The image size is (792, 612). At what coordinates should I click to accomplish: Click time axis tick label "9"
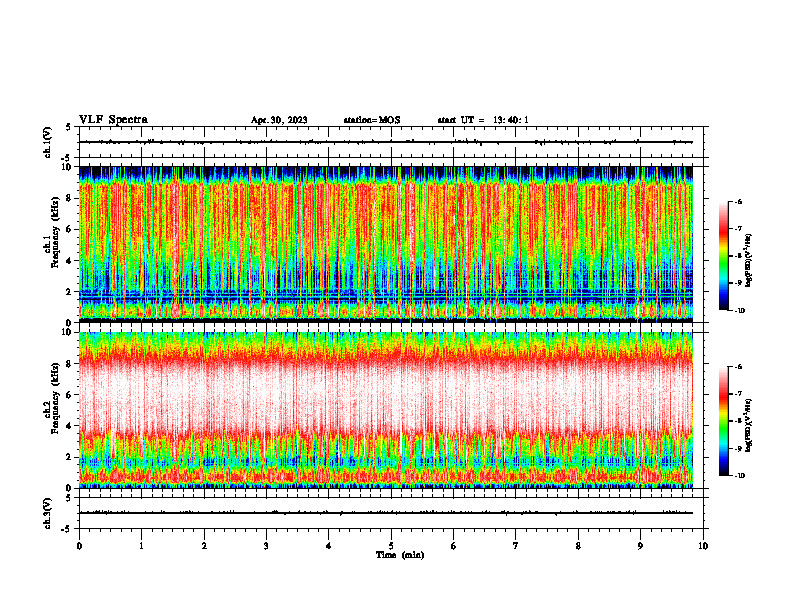[x=640, y=546]
